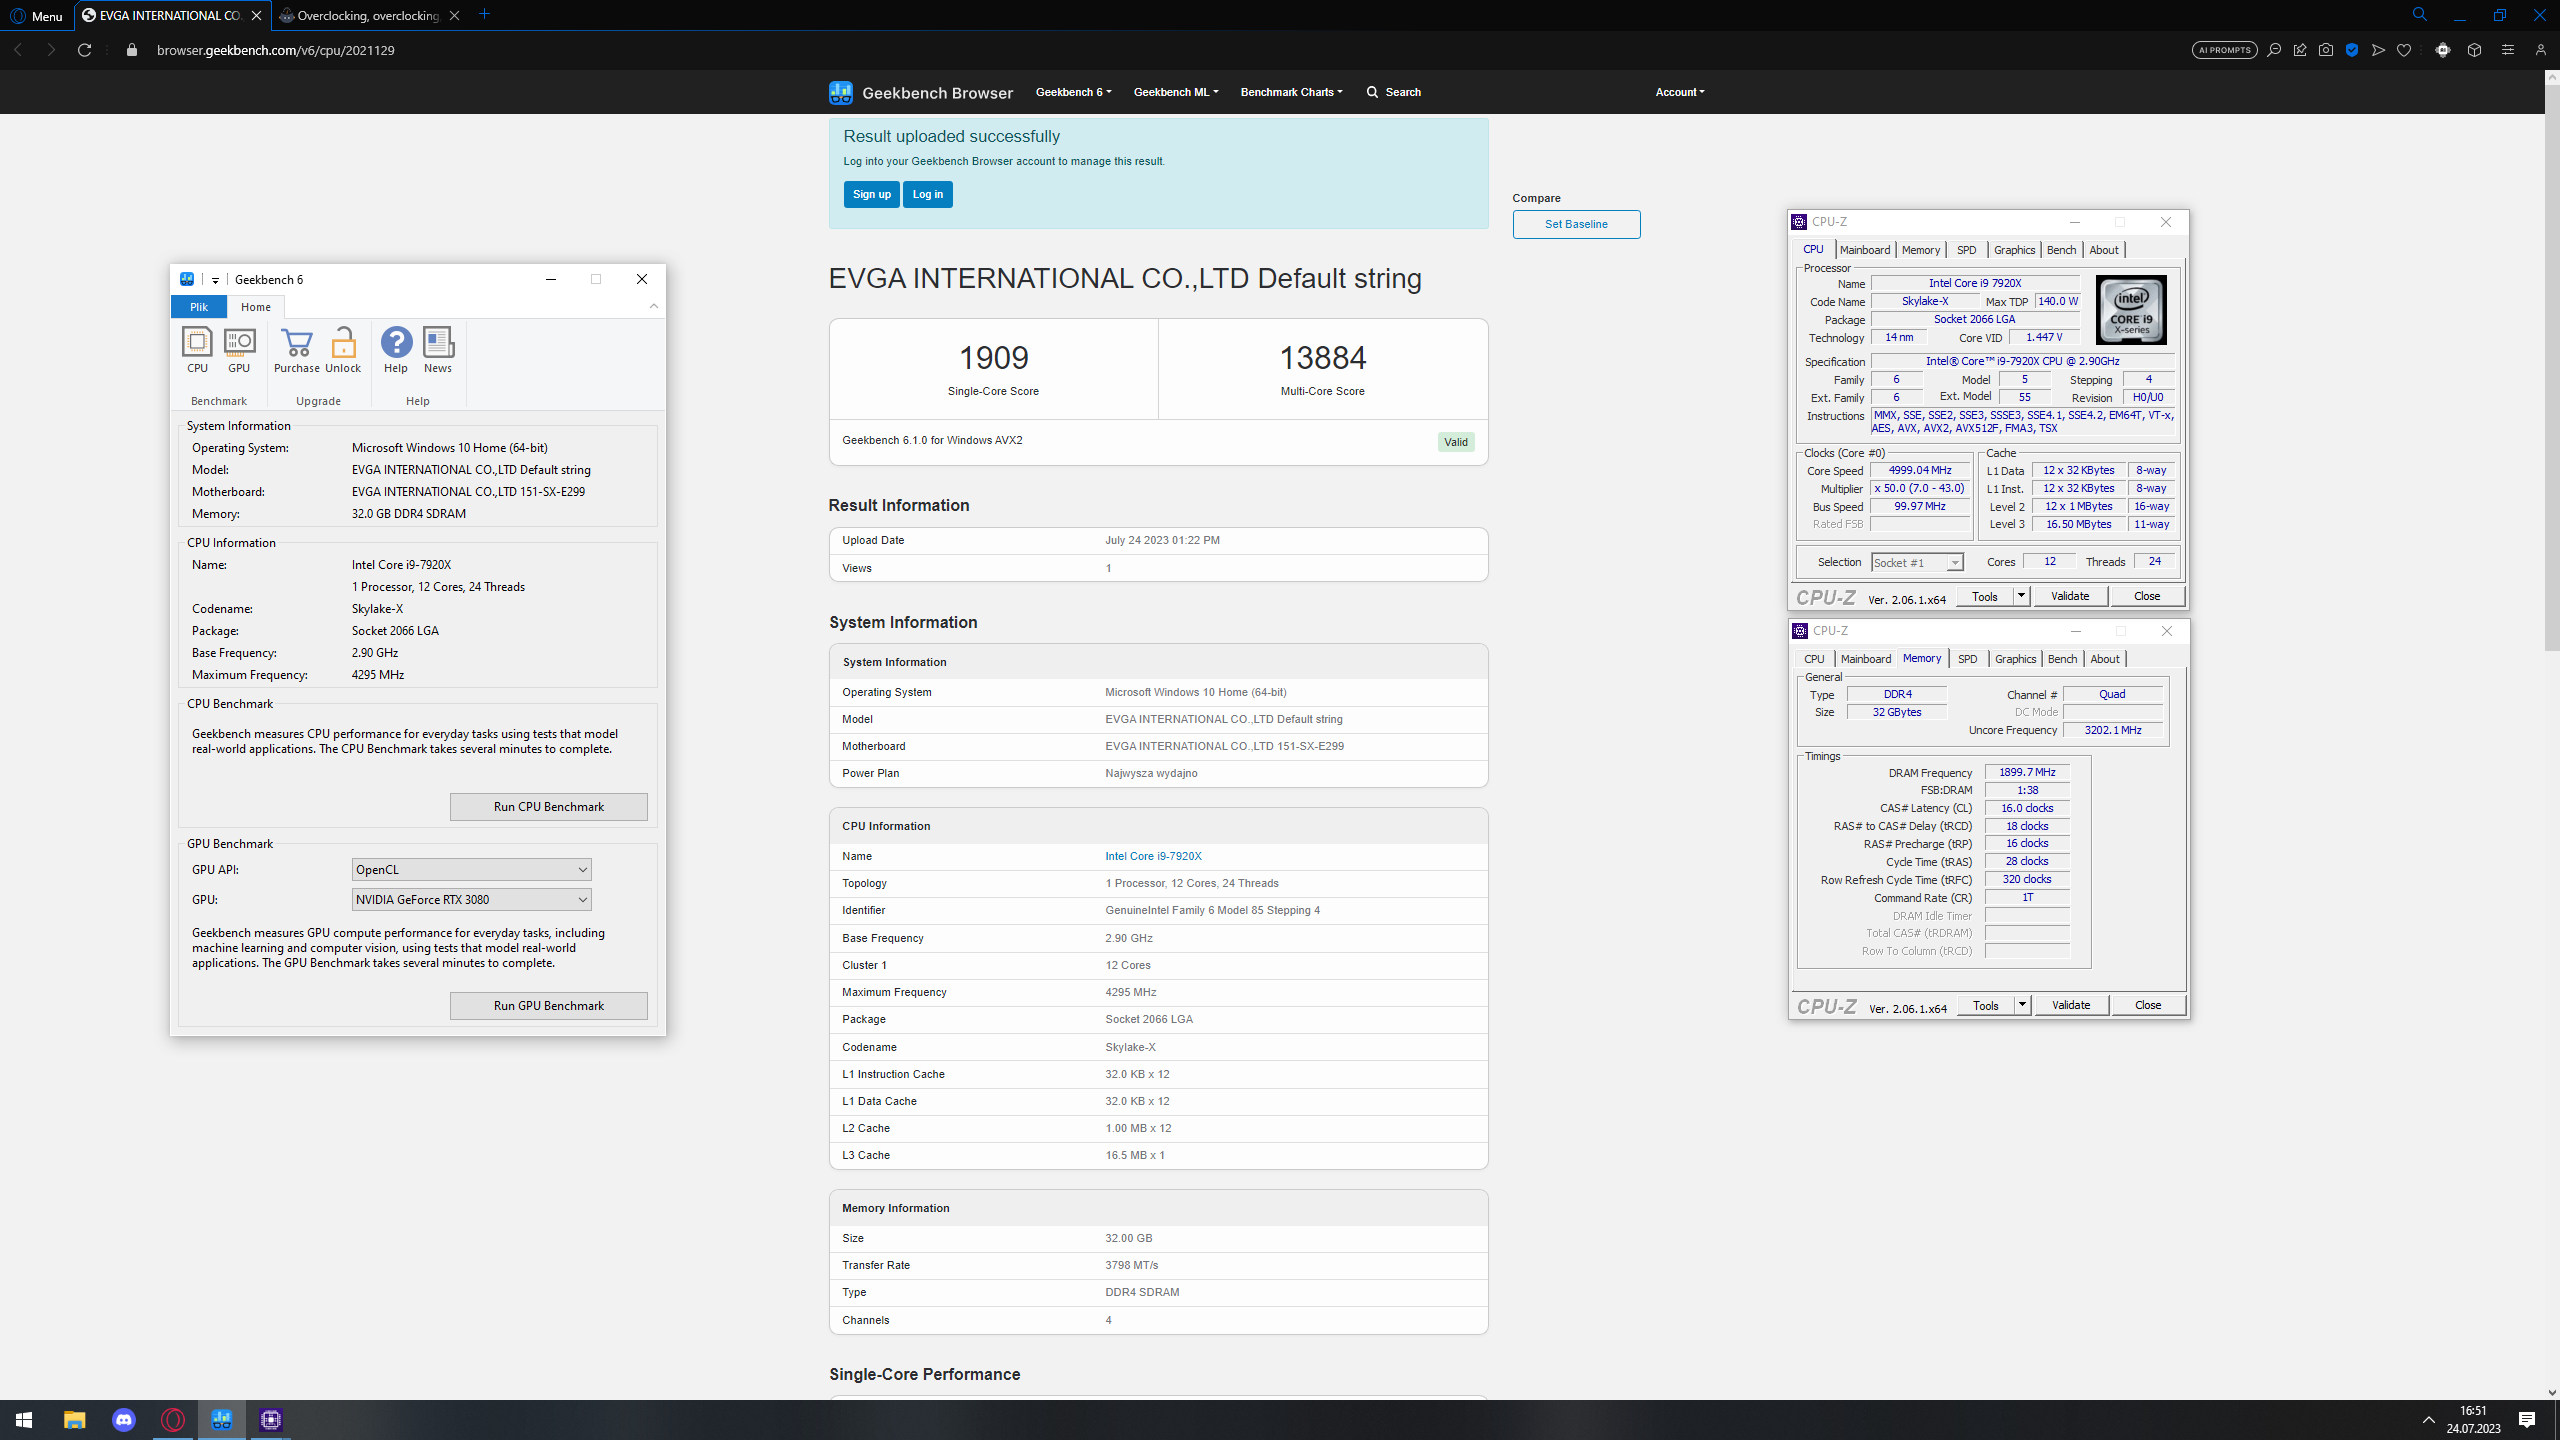The width and height of the screenshot is (2560, 1440).
Task: Add bookmark with the heart icon
Action: [x=2404, y=50]
